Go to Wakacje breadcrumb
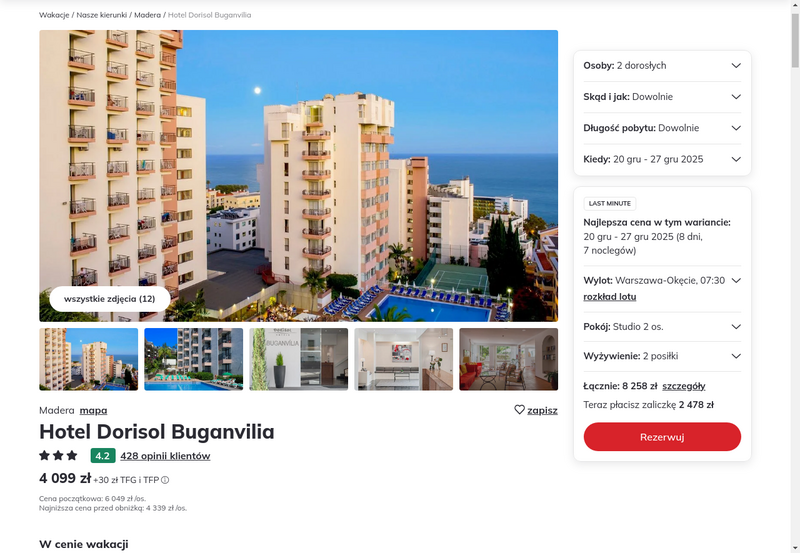The width and height of the screenshot is (800, 553). (x=54, y=15)
